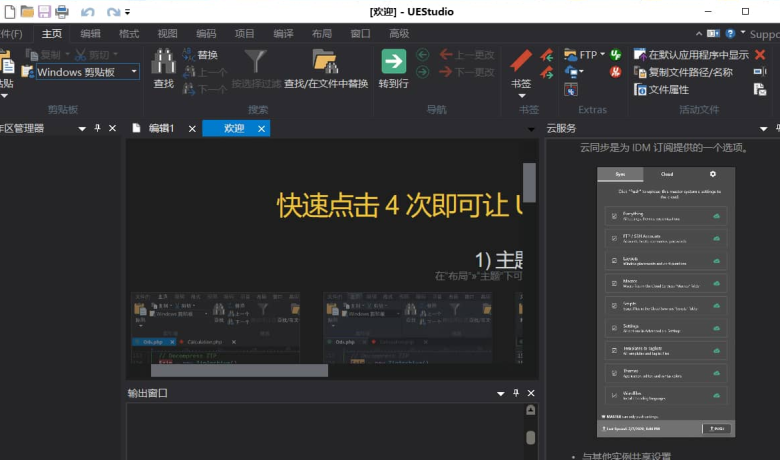Image resolution: width=780 pixels, height=460 pixels.
Task: Save using the floppy disk icon
Action: (44, 11)
